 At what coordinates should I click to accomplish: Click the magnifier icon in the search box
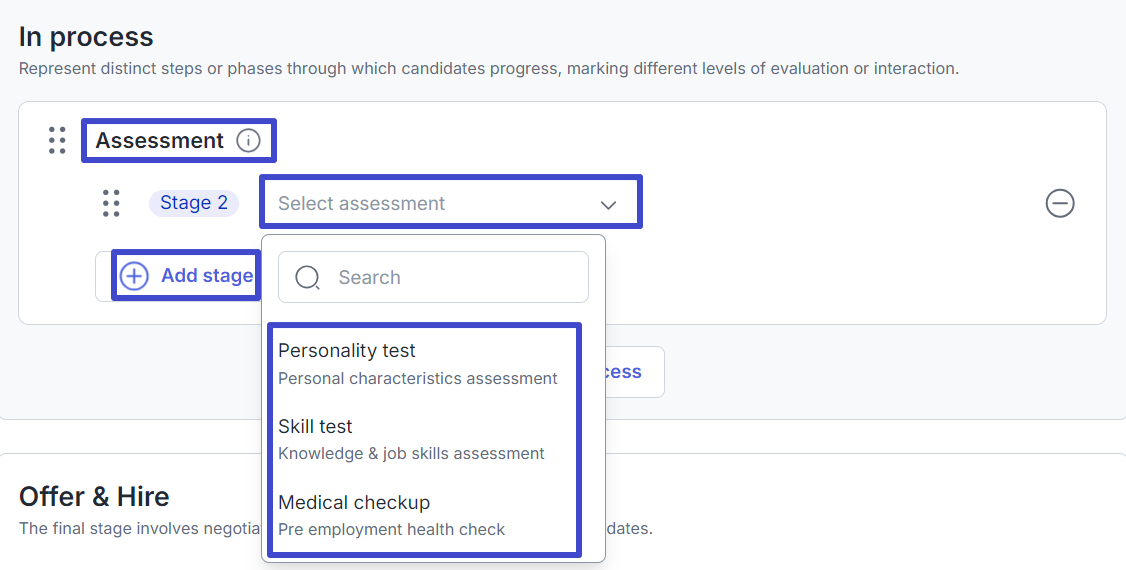[307, 277]
